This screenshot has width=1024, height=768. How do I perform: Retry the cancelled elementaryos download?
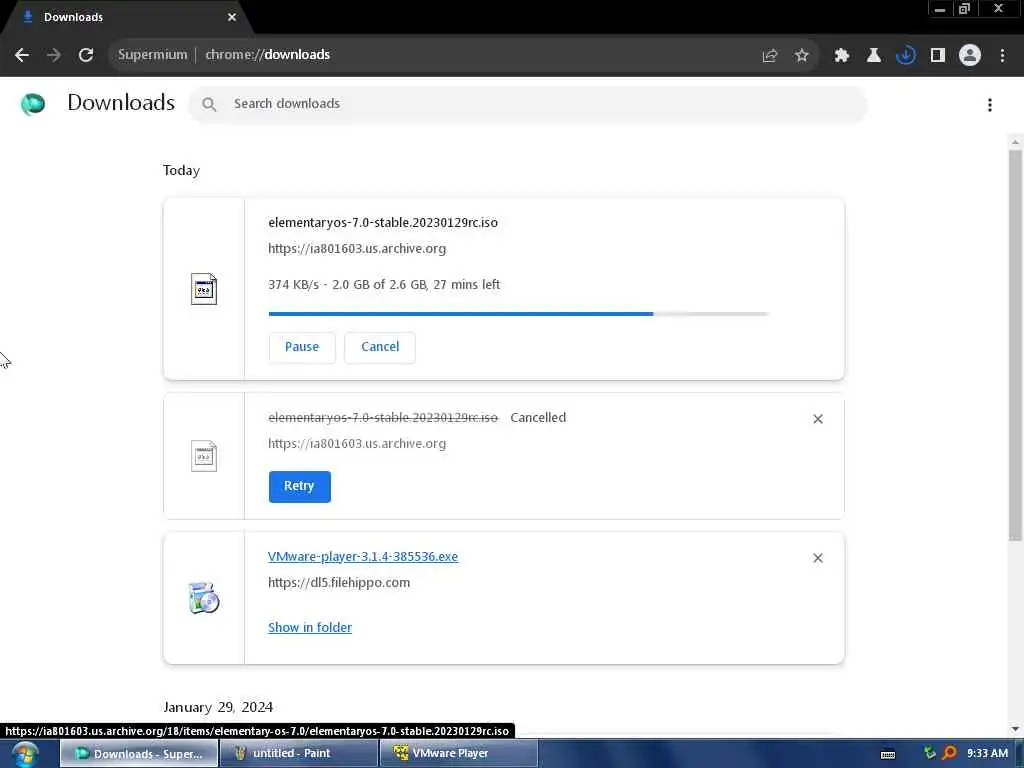click(299, 486)
